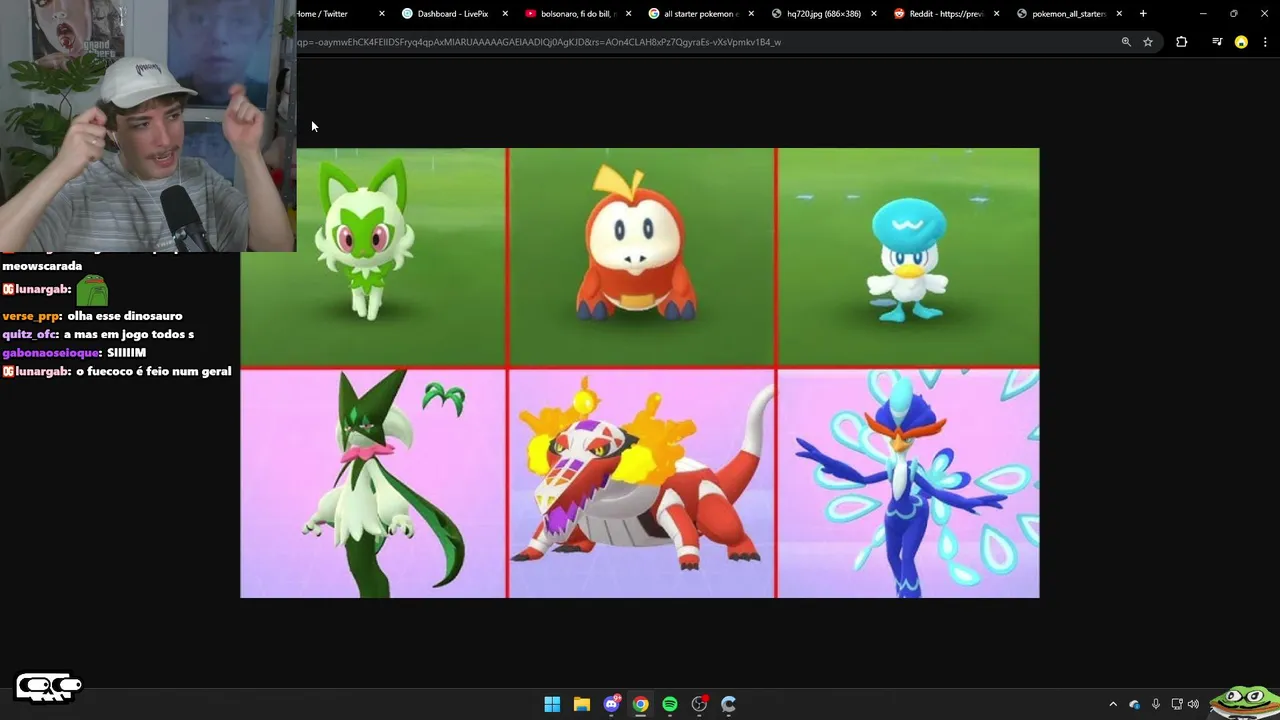Click the 'SIIIIIM' chat message
The image size is (1280, 720).
point(126,353)
